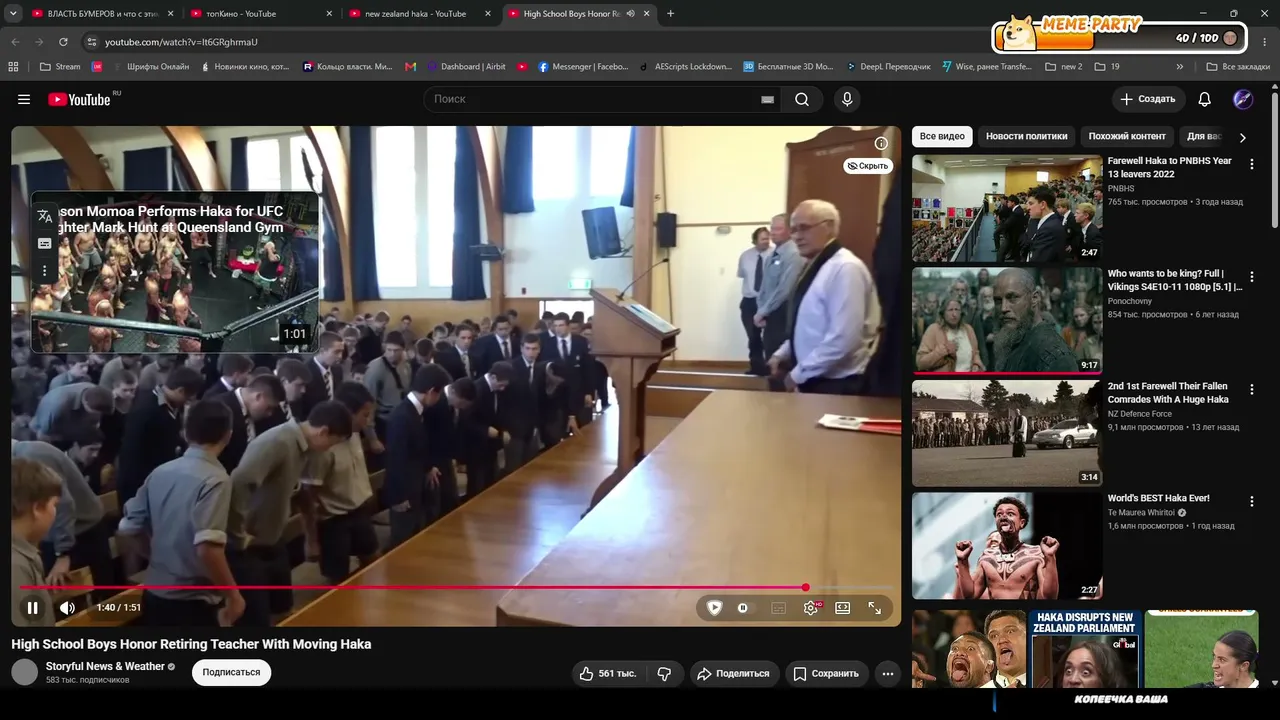Open the tab search dropdown in Chrome
The height and width of the screenshot is (720, 1280).
pyautogui.click(x=13, y=14)
